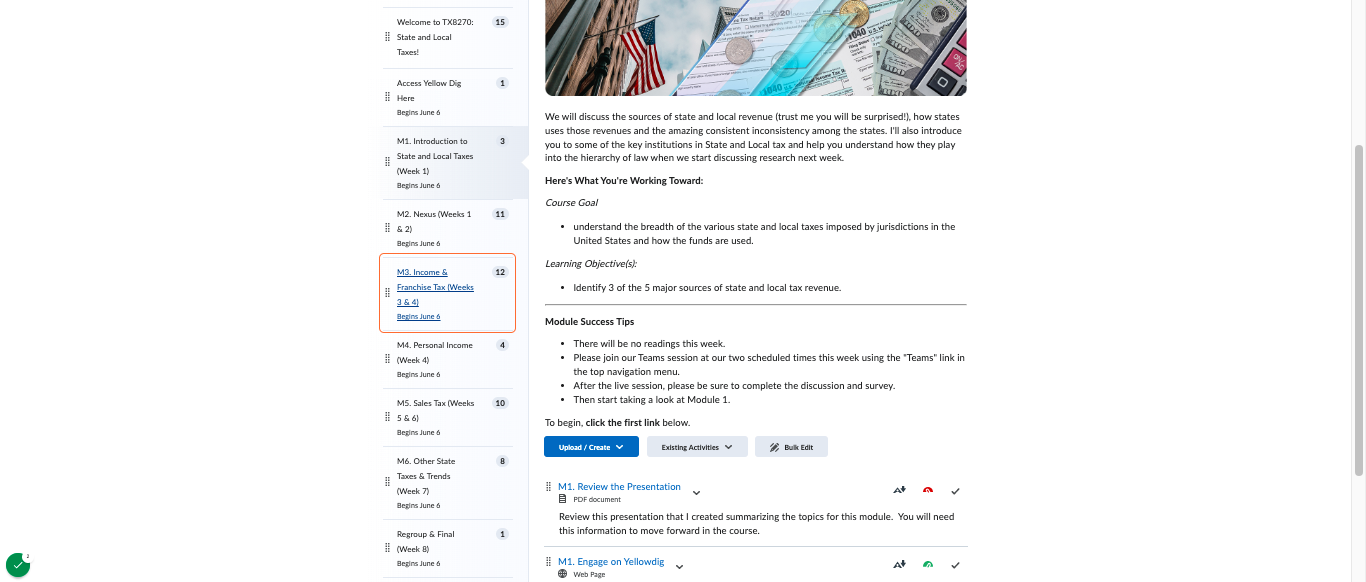Select the Welcome to TX8270 module
The width and height of the screenshot is (1366, 582).
tap(447, 37)
